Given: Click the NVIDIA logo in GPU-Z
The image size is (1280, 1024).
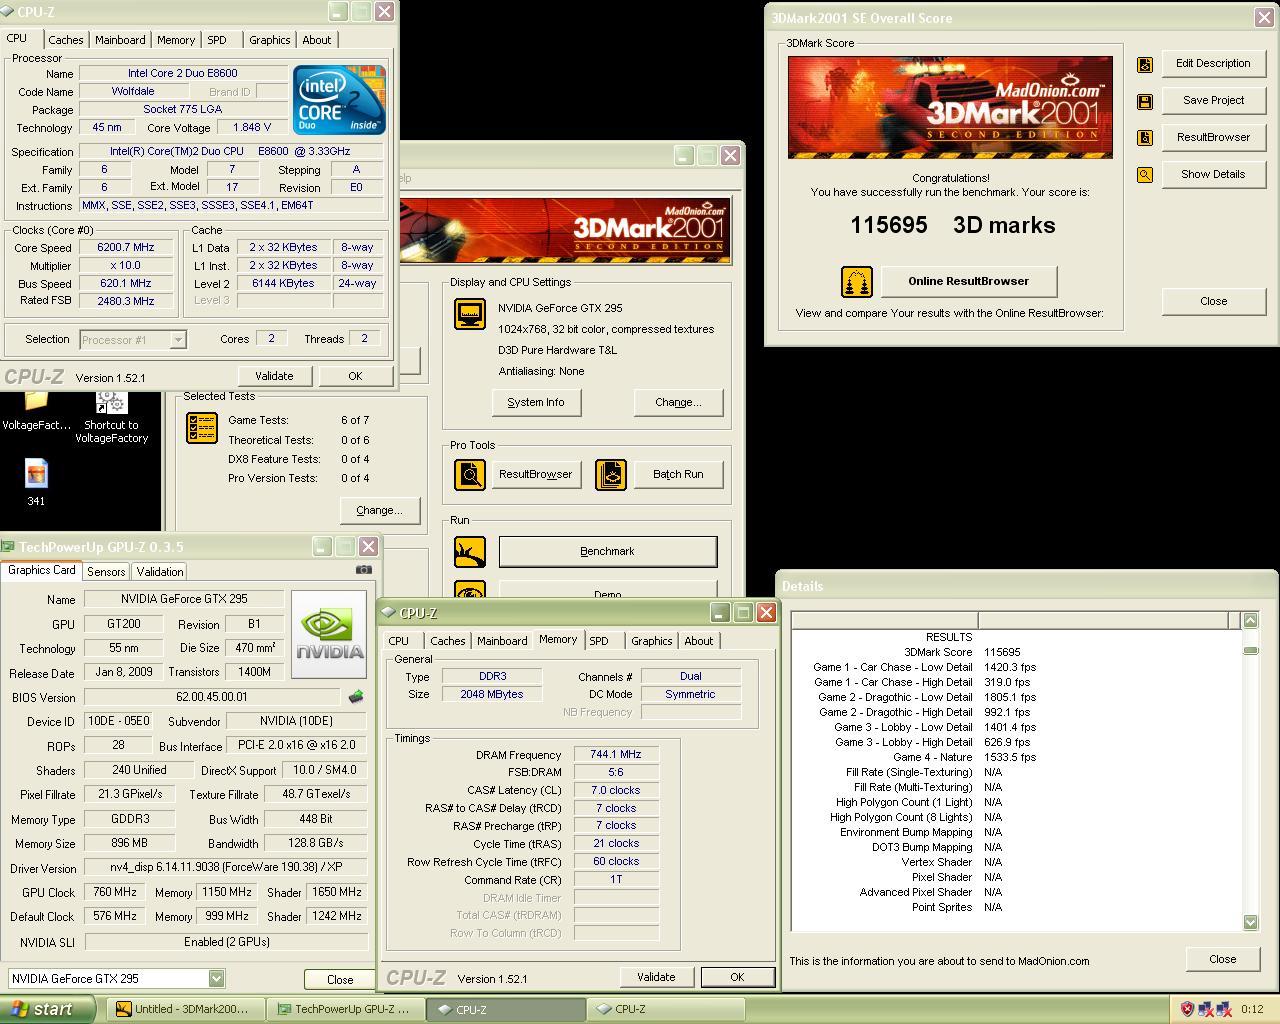Looking at the screenshot, I should 331,636.
